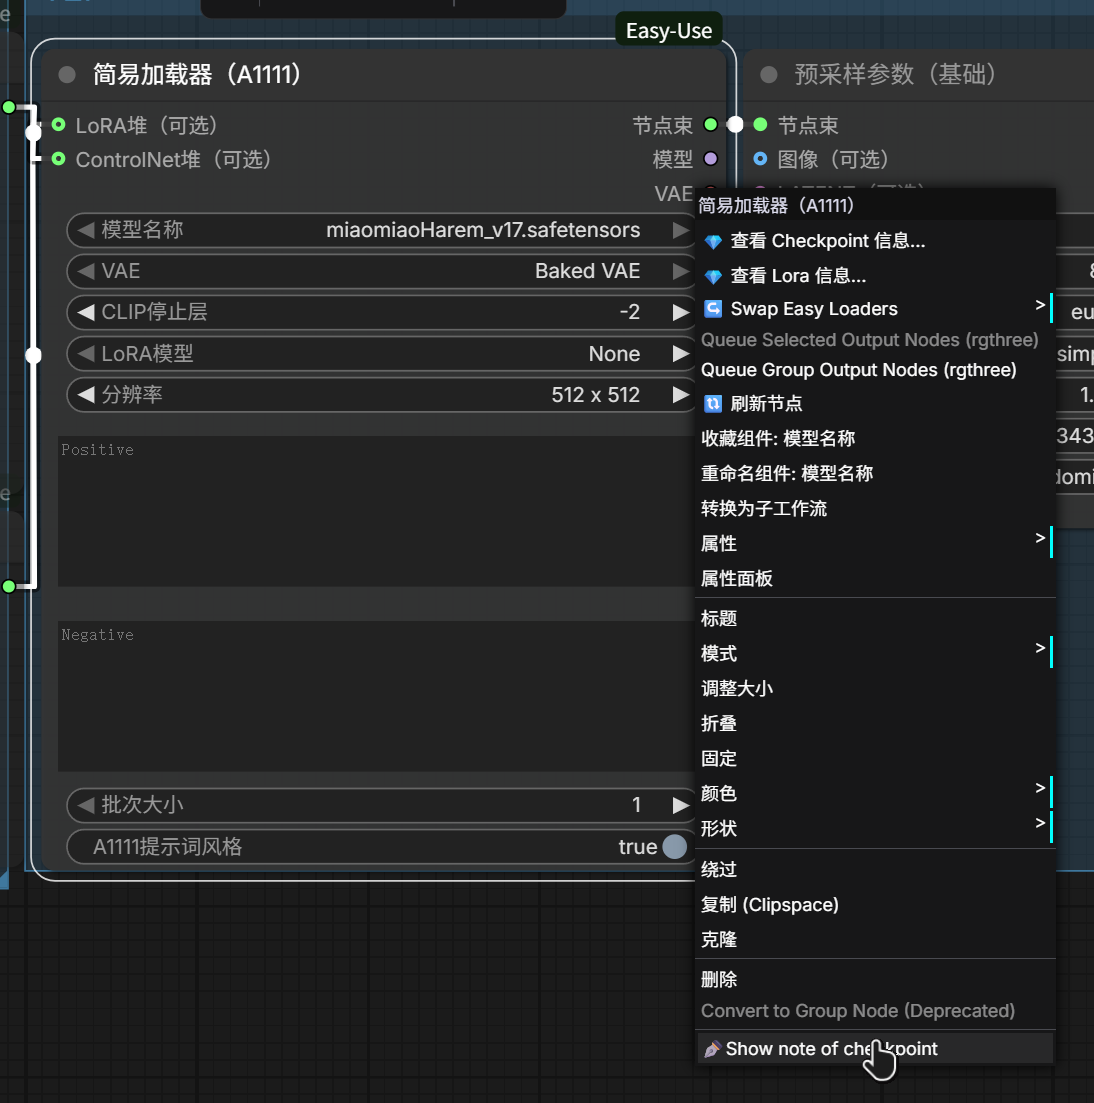Click right arrow of 模型名称 widget
The width and height of the screenshot is (1094, 1103).
[680, 230]
